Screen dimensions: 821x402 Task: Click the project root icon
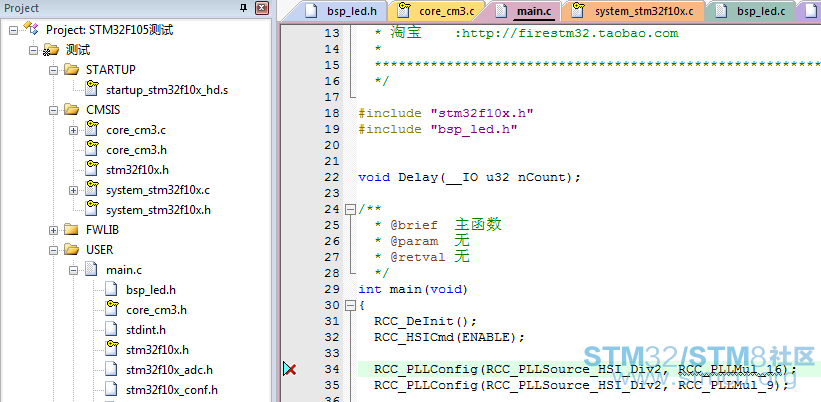point(31,29)
